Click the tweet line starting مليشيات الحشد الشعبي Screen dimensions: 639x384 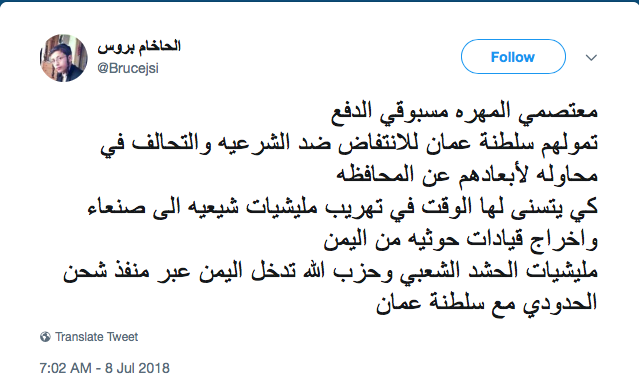click(331, 271)
